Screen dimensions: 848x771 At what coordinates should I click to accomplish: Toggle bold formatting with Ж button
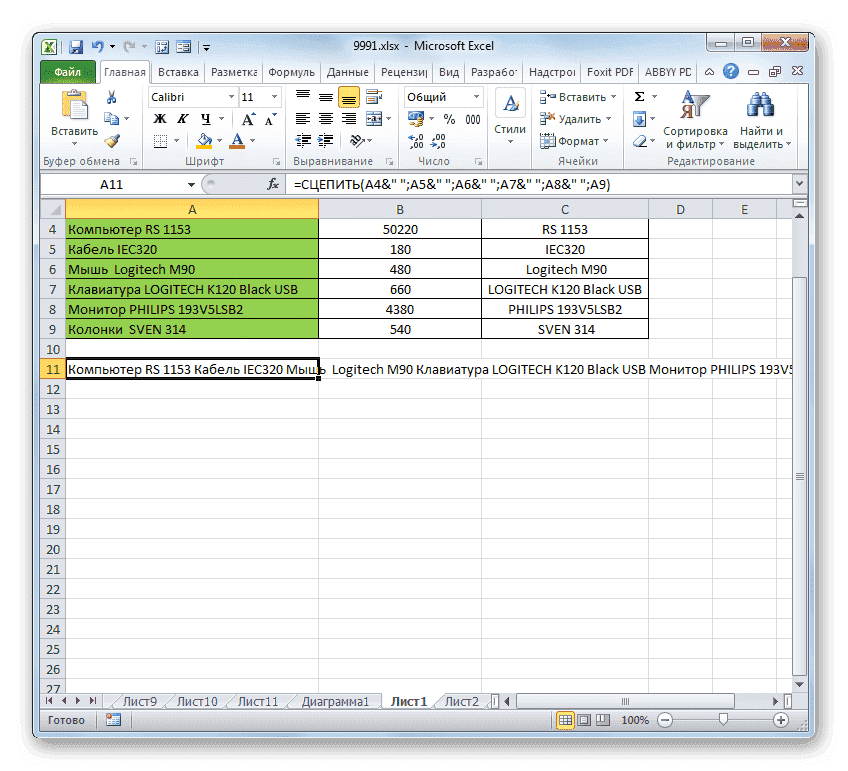point(160,117)
